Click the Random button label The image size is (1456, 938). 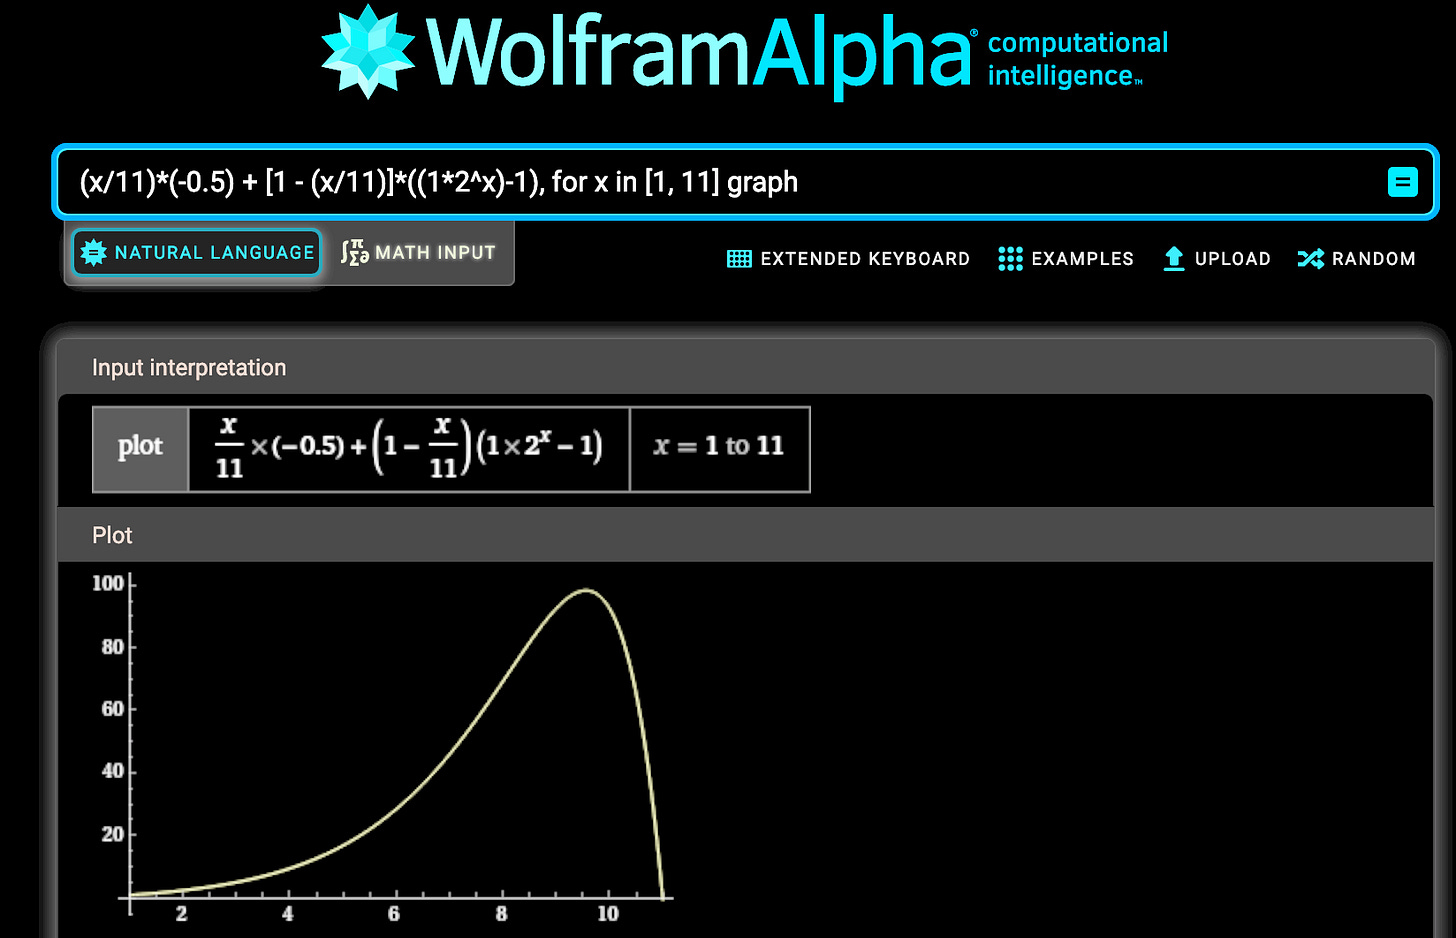(1373, 259)
